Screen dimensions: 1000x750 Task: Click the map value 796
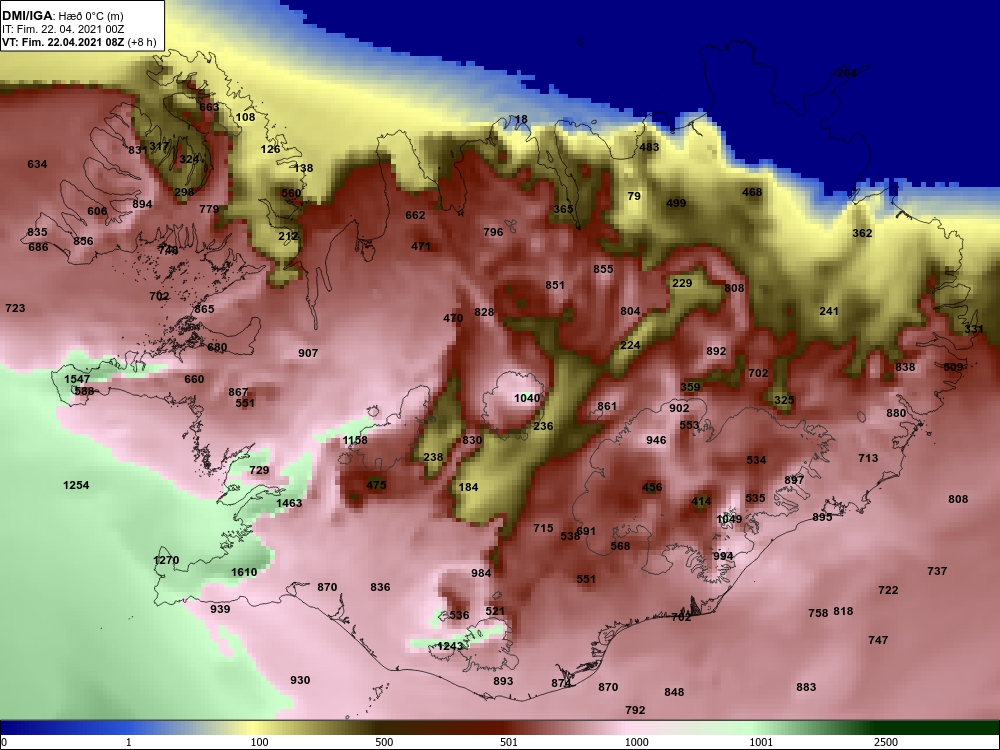pyautogui.click(x=493, y=232)
